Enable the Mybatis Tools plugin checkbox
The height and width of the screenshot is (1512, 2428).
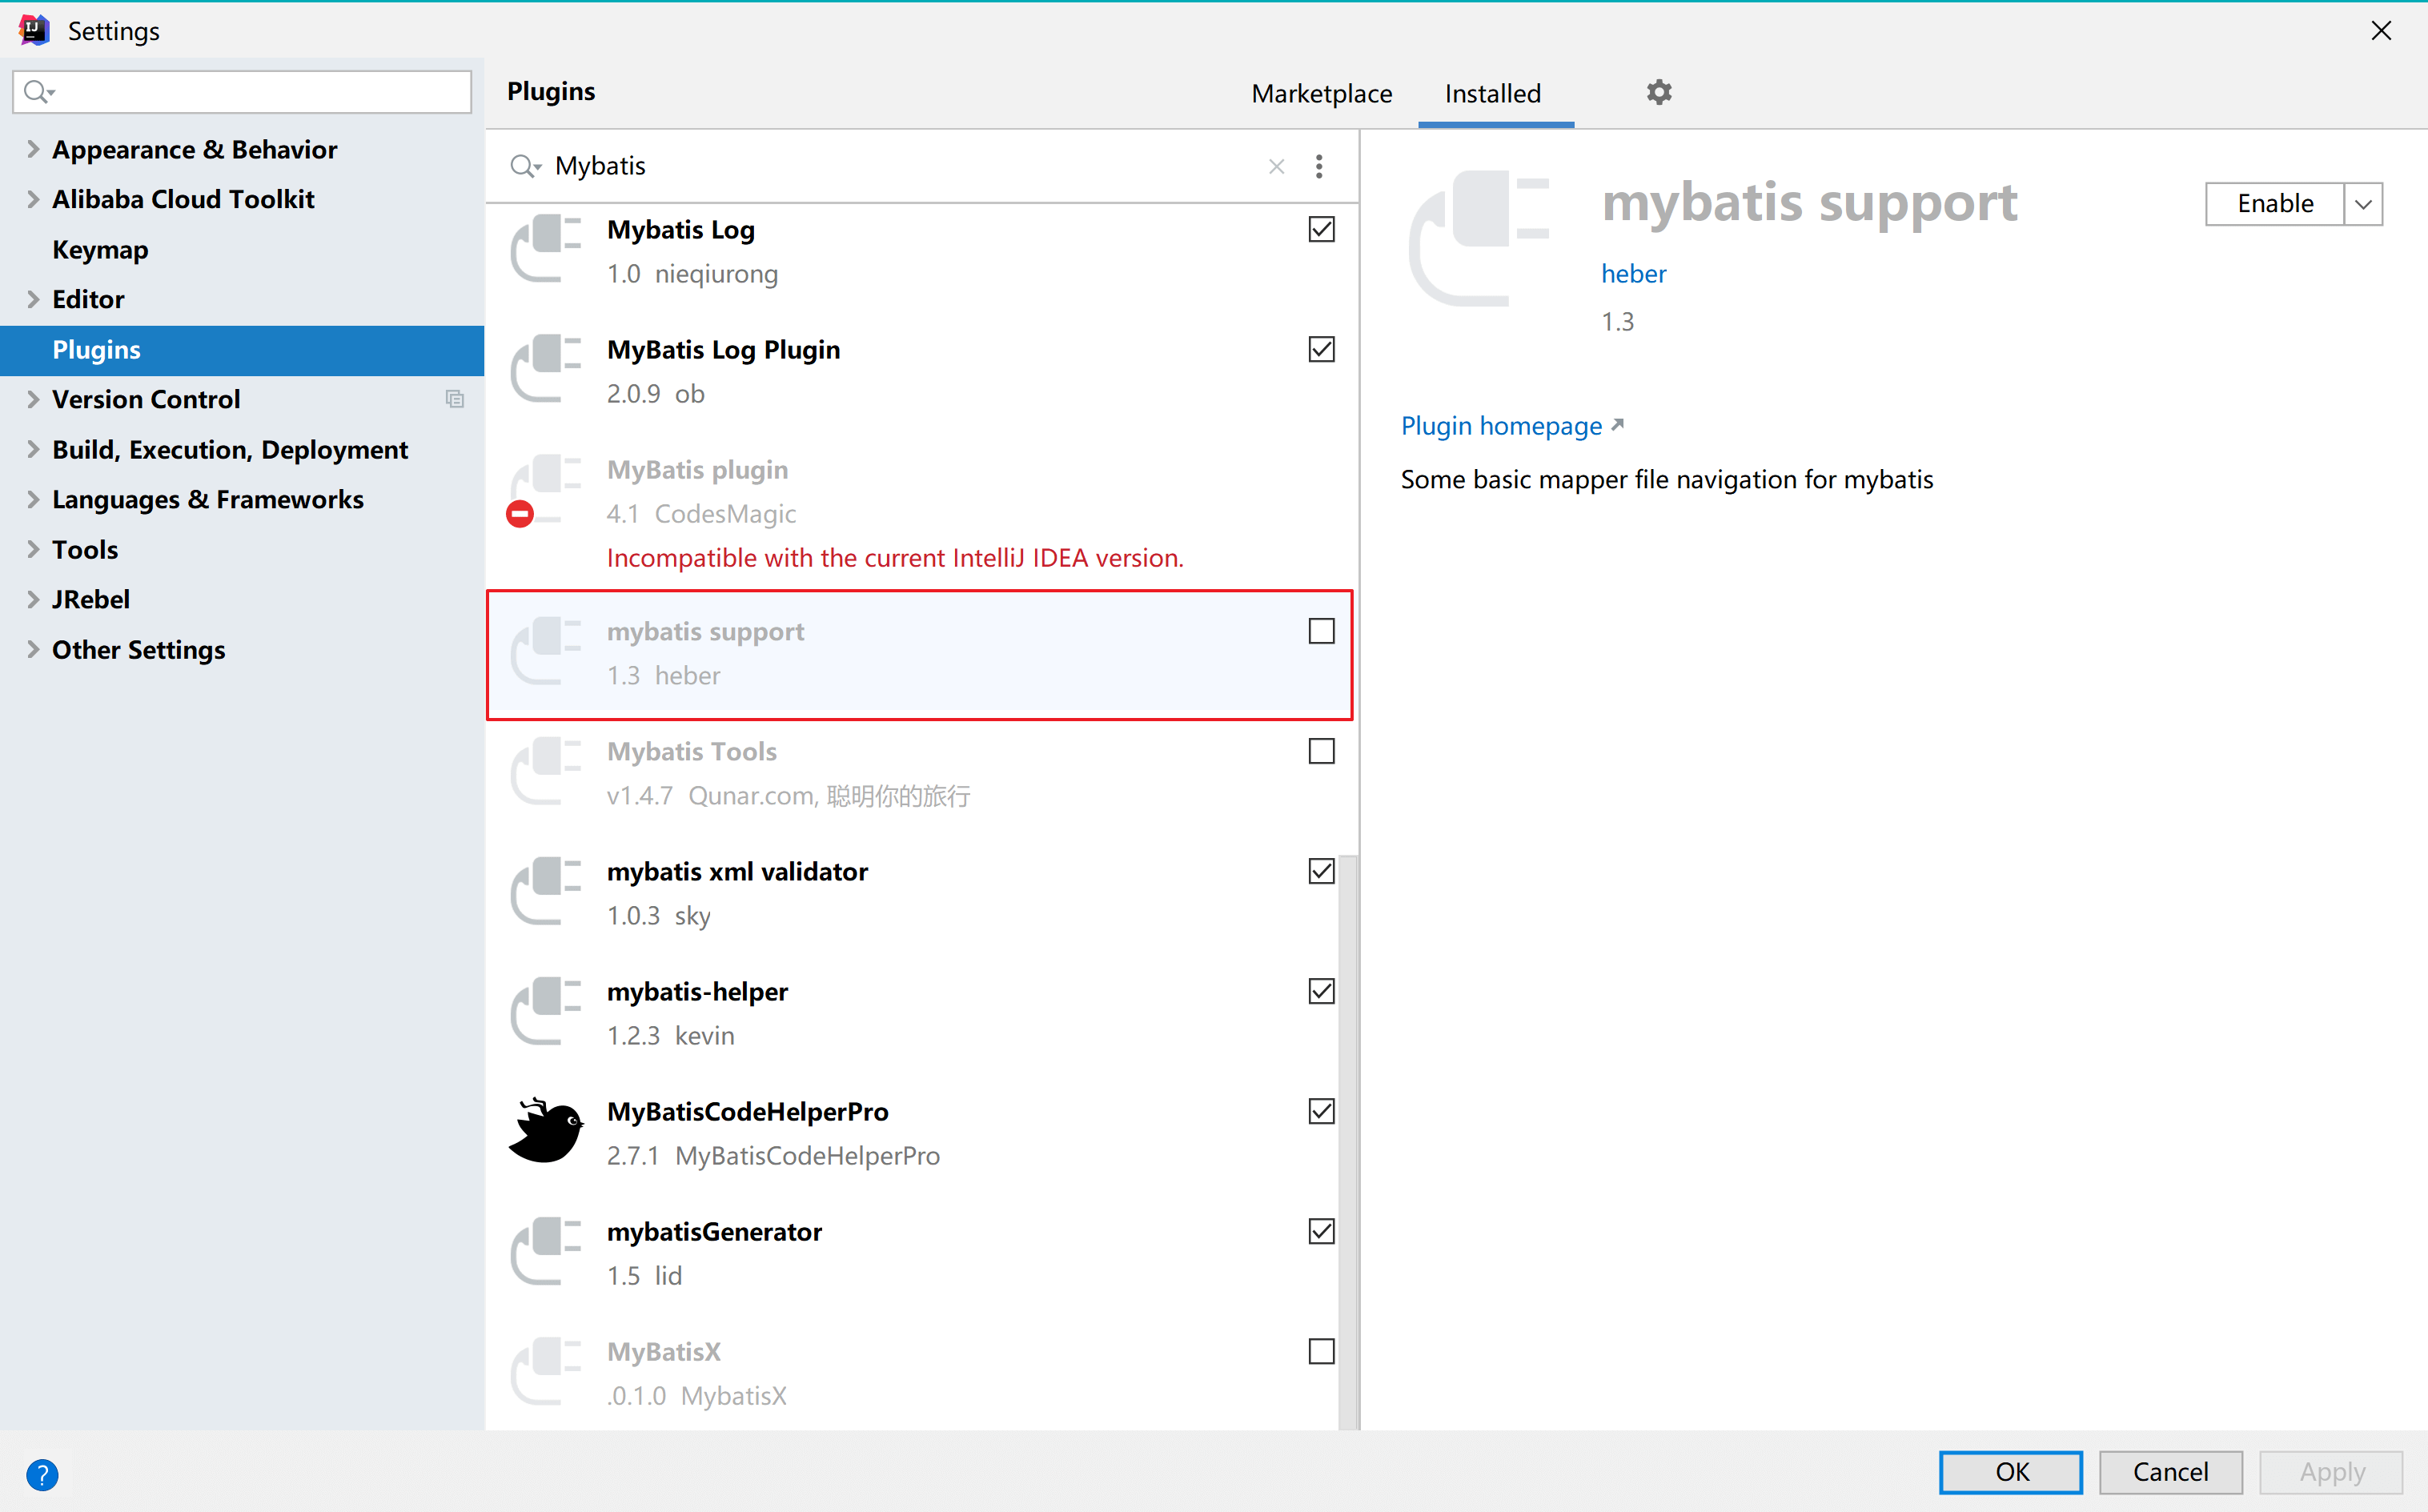tap(1321, 751)
